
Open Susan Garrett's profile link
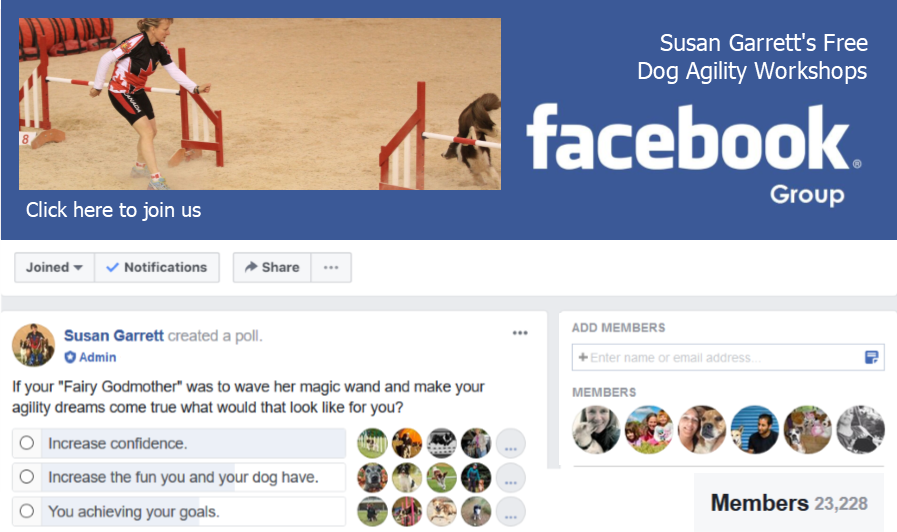114,335
